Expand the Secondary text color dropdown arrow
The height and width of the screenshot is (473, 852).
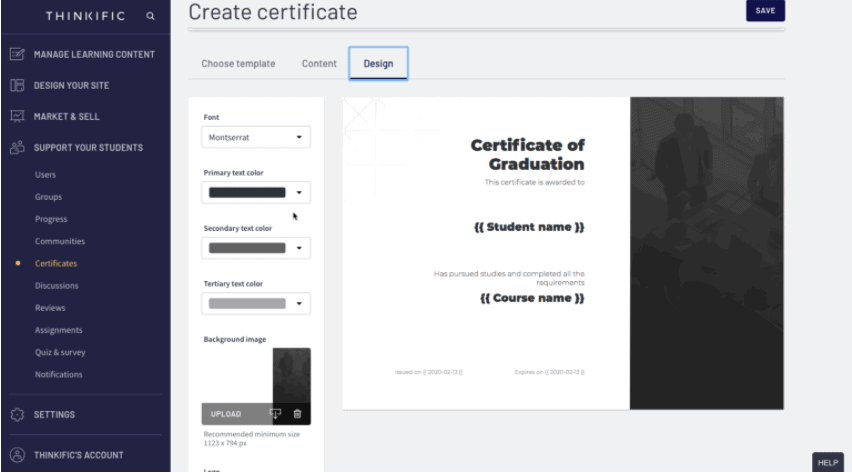[299, 248]
